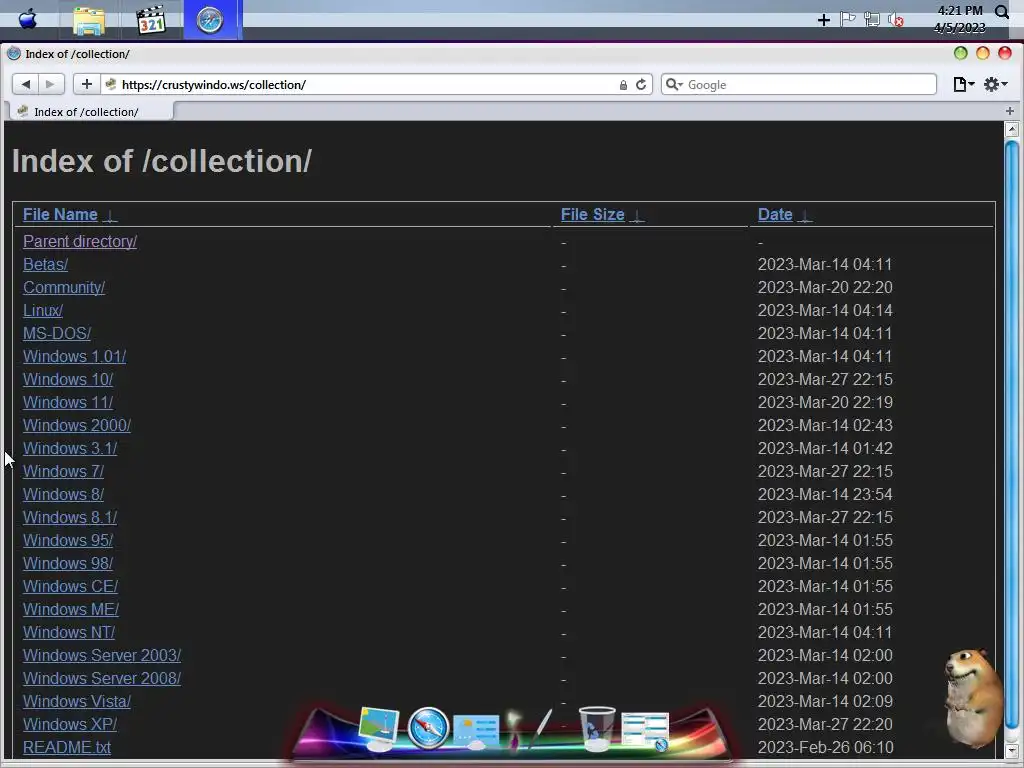Reload the page with the refresh icon
The image size is (1024, 768).
click(641, 85)
